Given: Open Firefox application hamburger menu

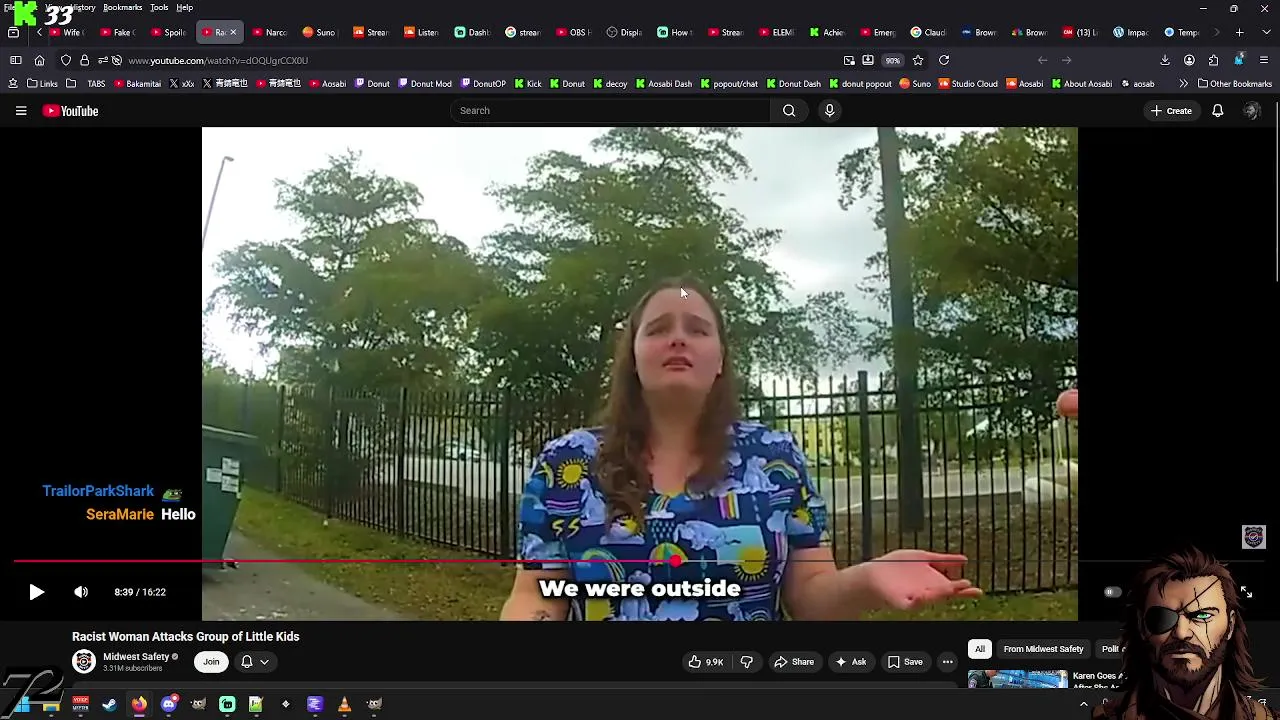Looking at the screenshot, I should pyautogui.click(x=1264, y=60).
